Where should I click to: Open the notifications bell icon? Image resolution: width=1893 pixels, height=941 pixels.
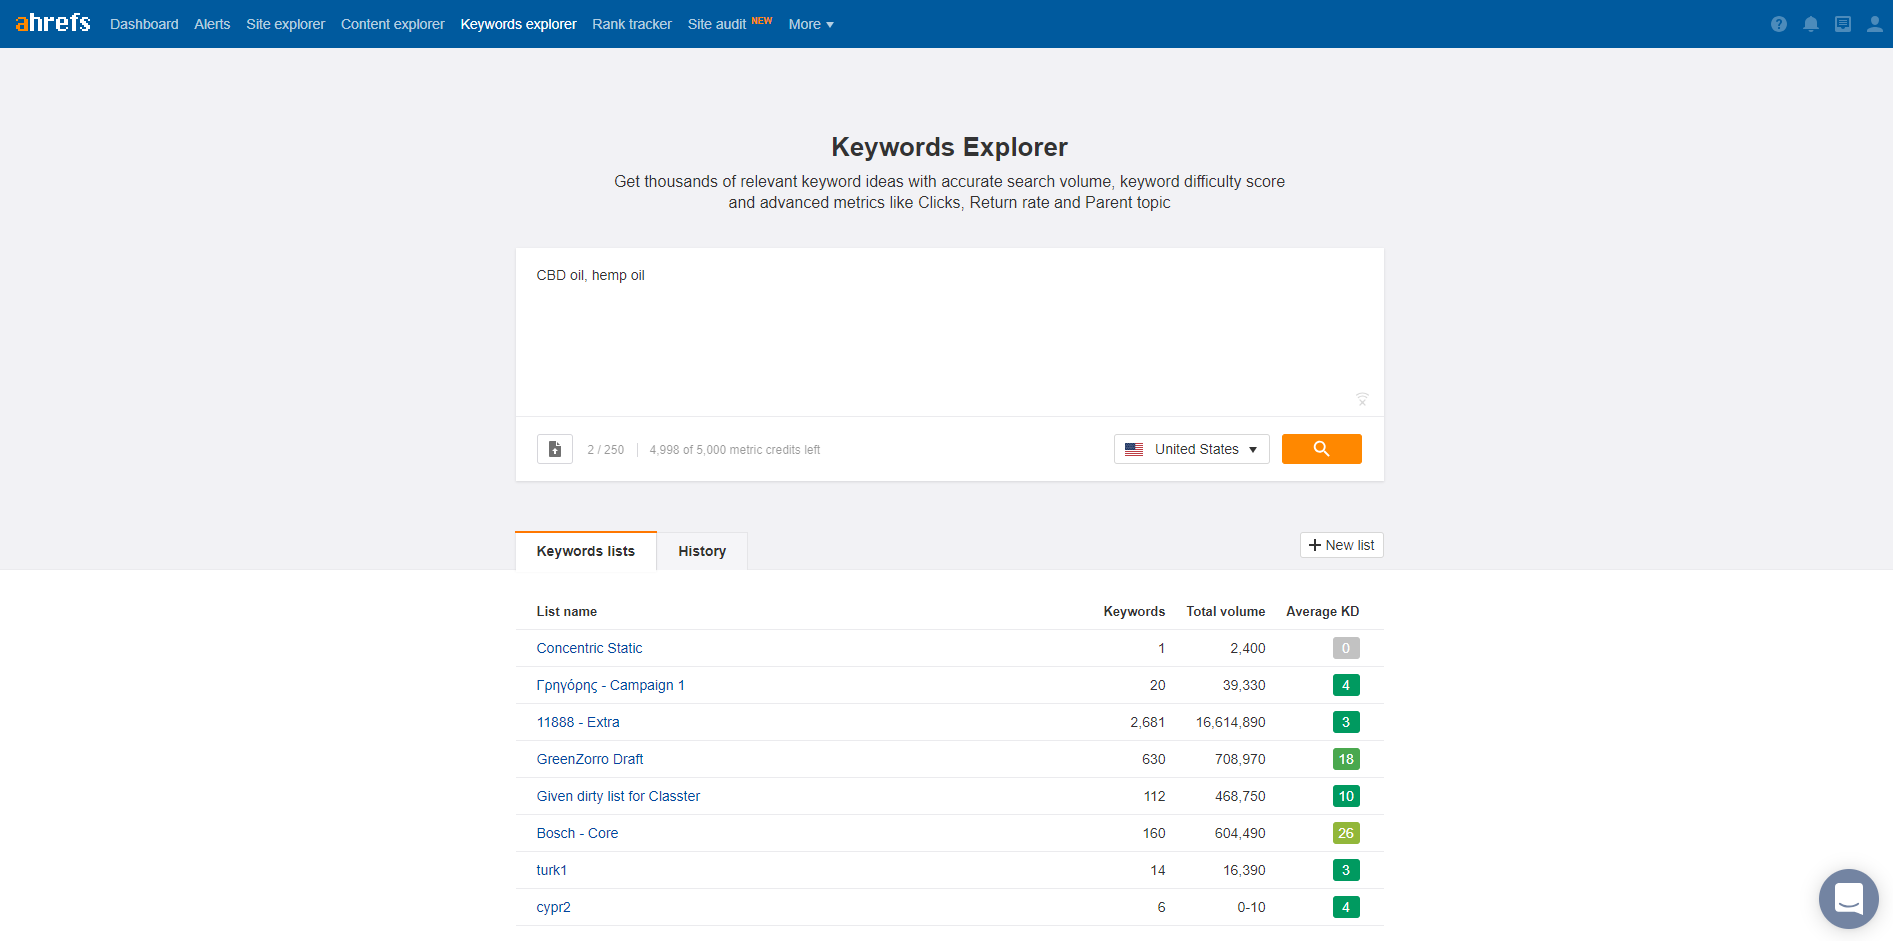coord(1810,24)
